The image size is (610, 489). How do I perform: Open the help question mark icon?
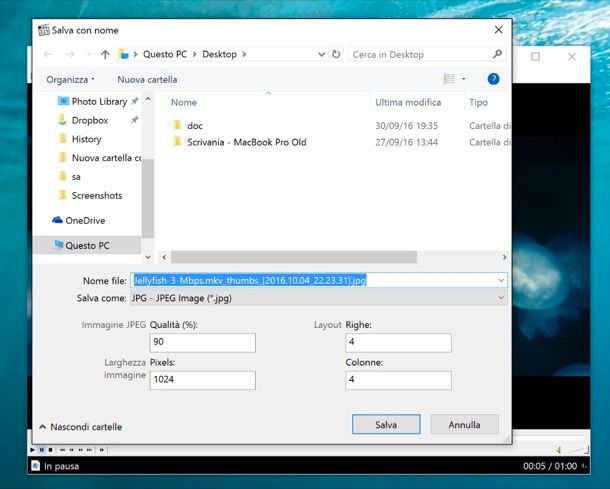tap(493, 79)
